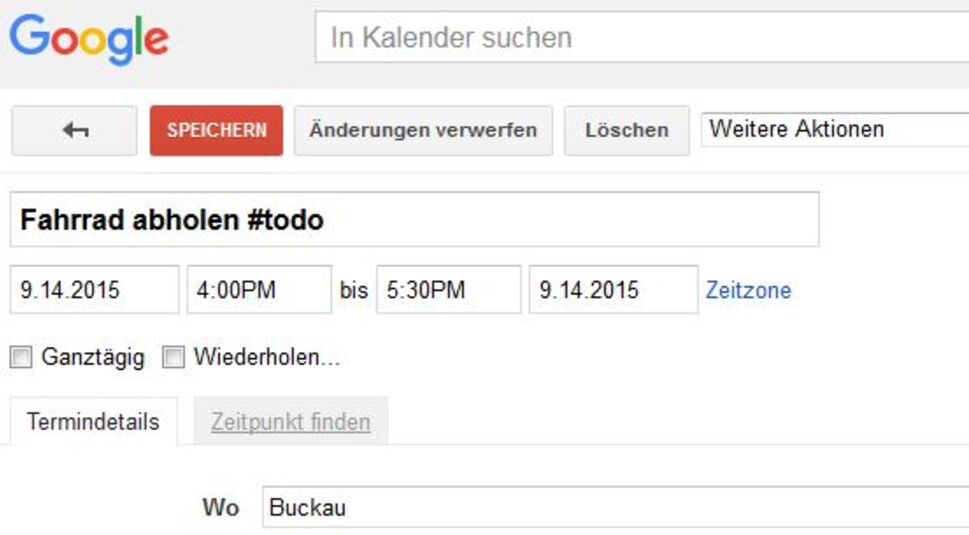The height and width of the screenshot is (535, 969).
Task: Go back using the arrow button
Action: click(x=74, y=131)
